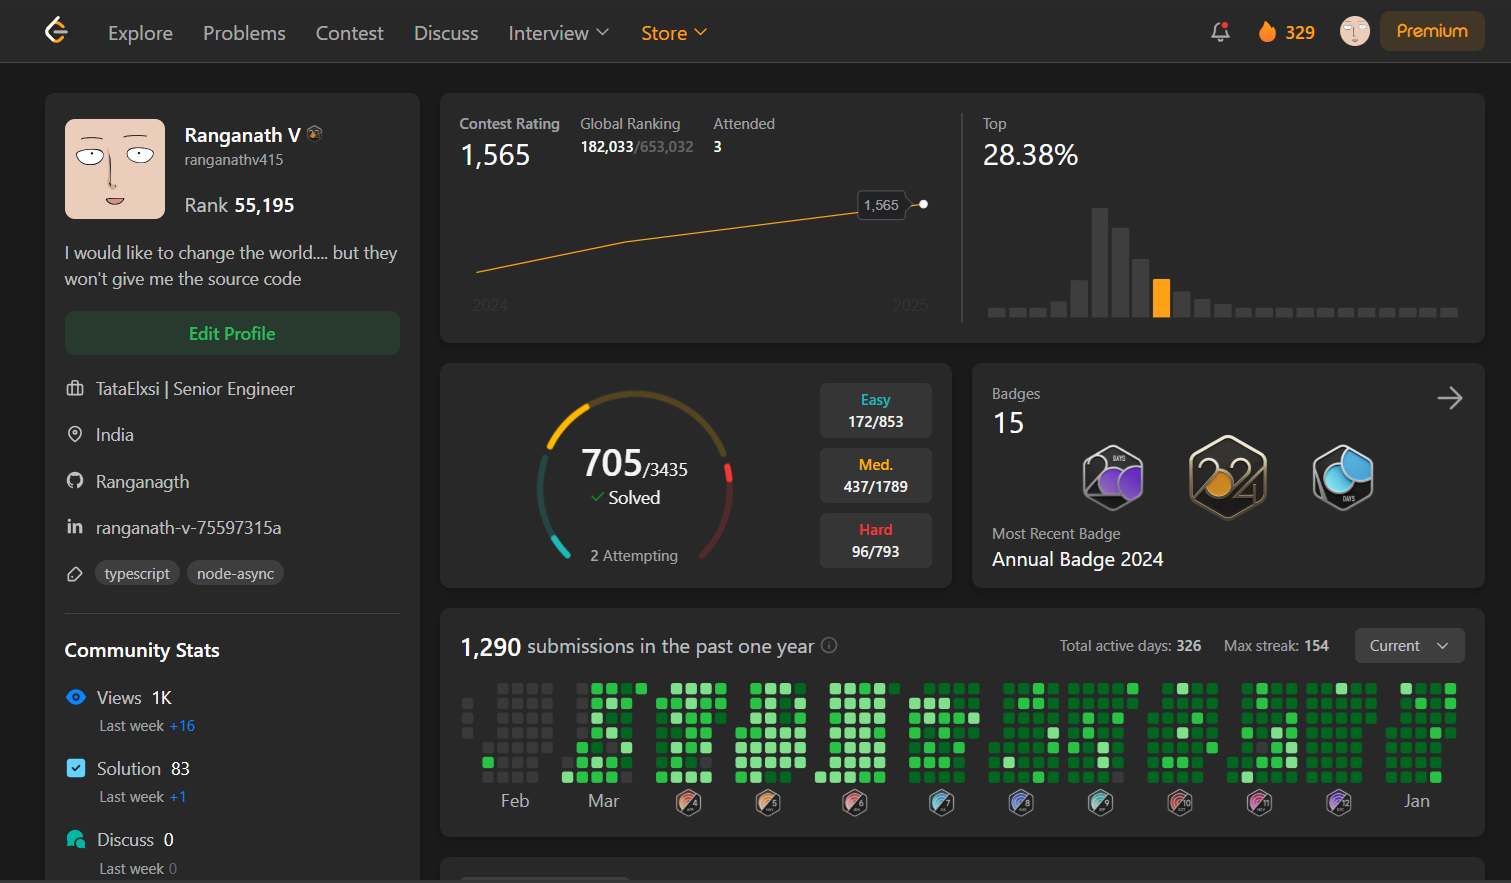The width and height of the screenshot is (1511, 883).
Task: Click the Premium button
Action: 1432,31
